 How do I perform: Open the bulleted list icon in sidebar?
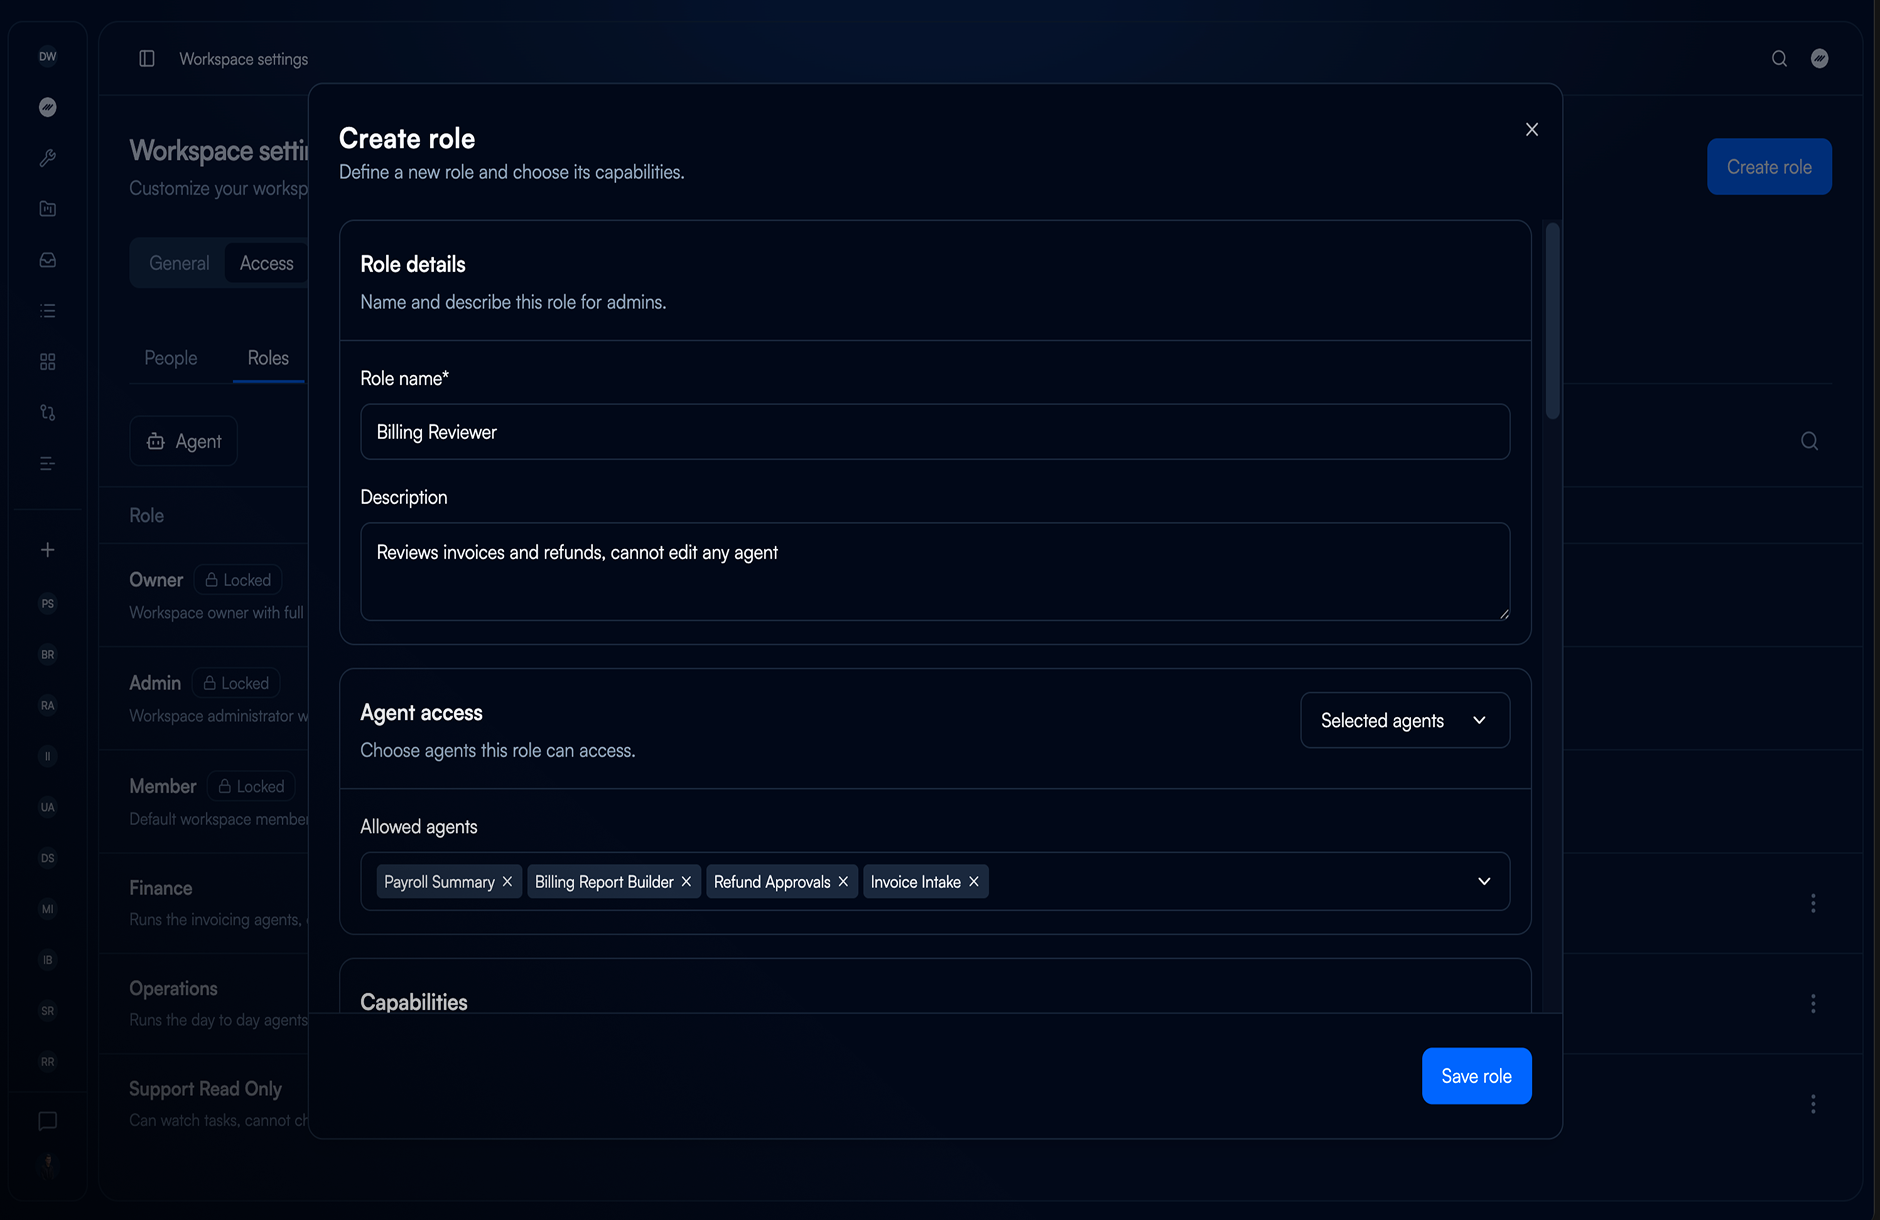(48, 311)
